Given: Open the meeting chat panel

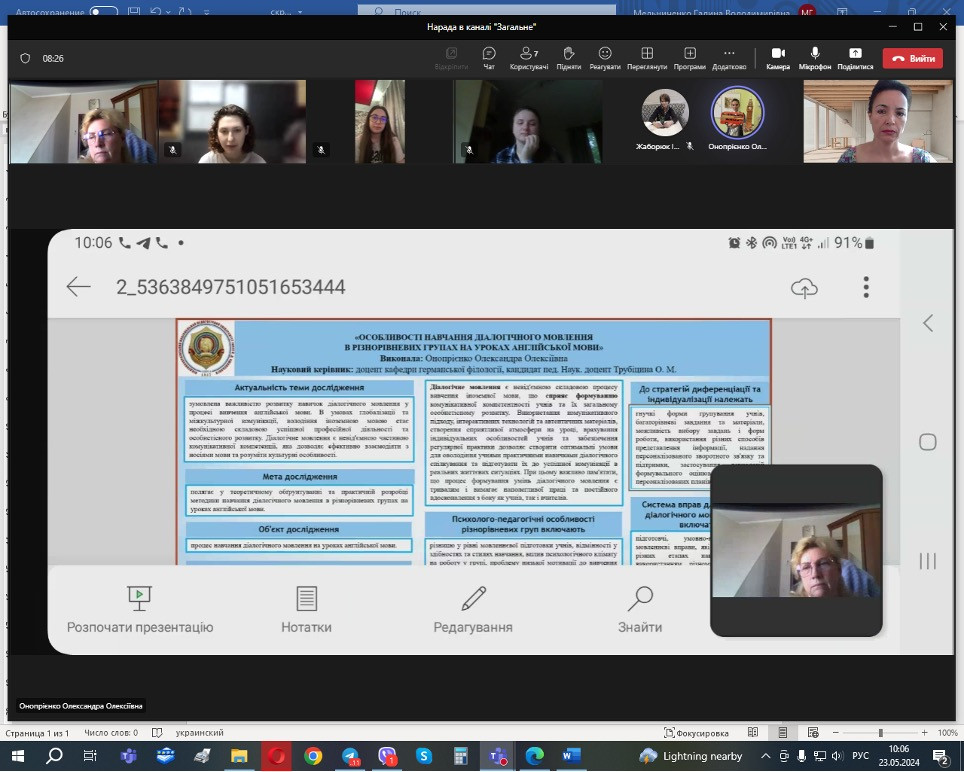Looking at the screenshot, I should (x=489, y=57).
